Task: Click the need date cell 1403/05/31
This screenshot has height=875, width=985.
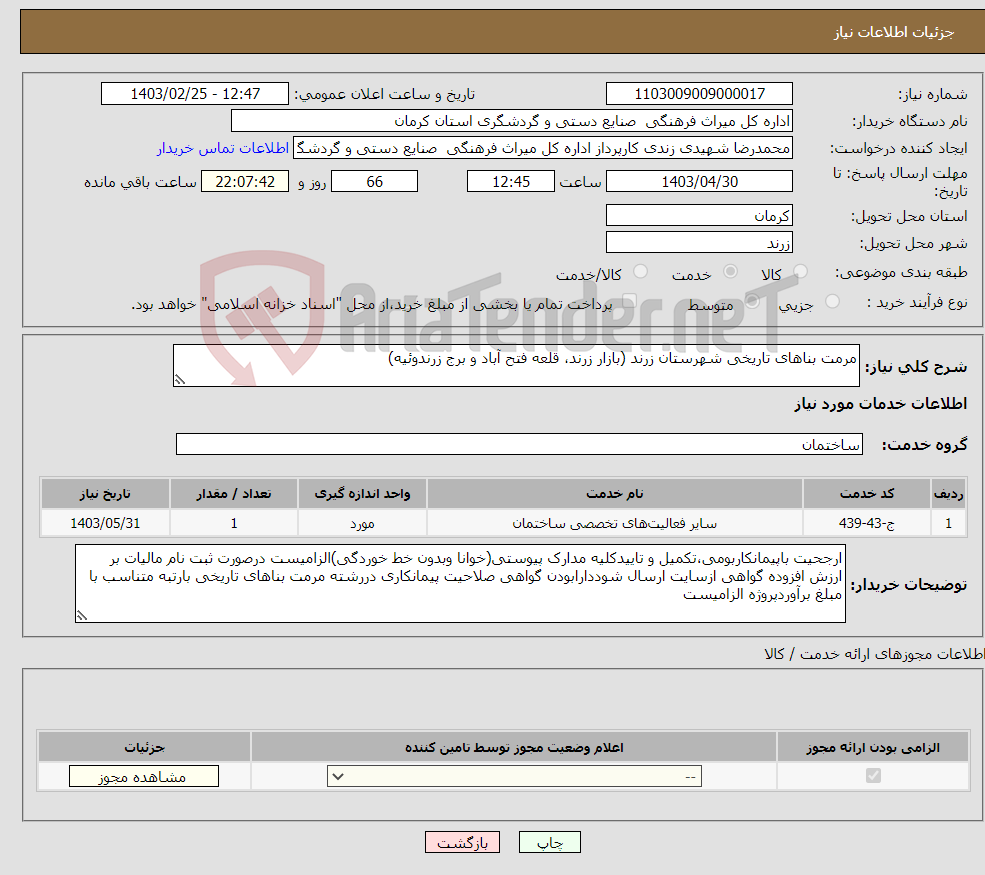Action: click(x=106, y=523)
